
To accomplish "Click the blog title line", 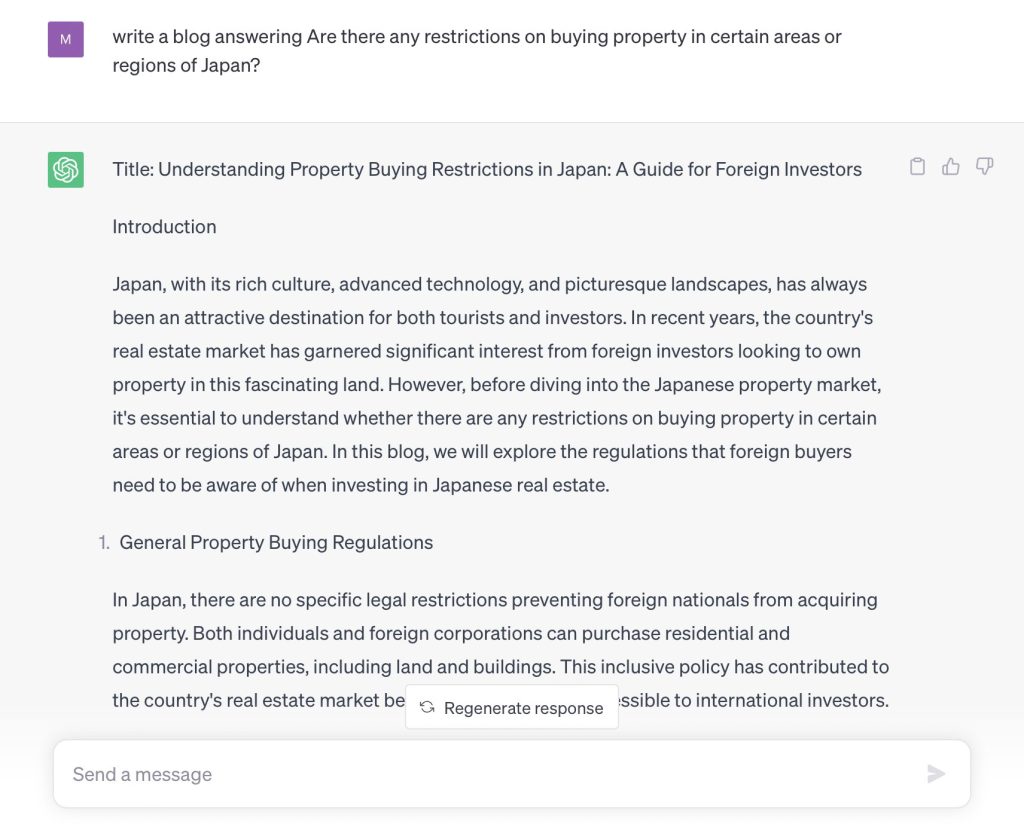I will pos(487,169).
